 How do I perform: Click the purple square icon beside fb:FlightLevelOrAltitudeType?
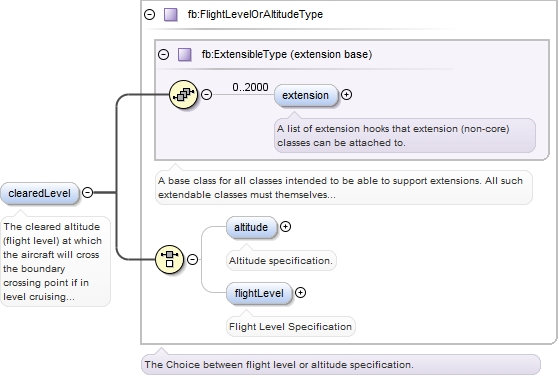(x=170, y=15)
